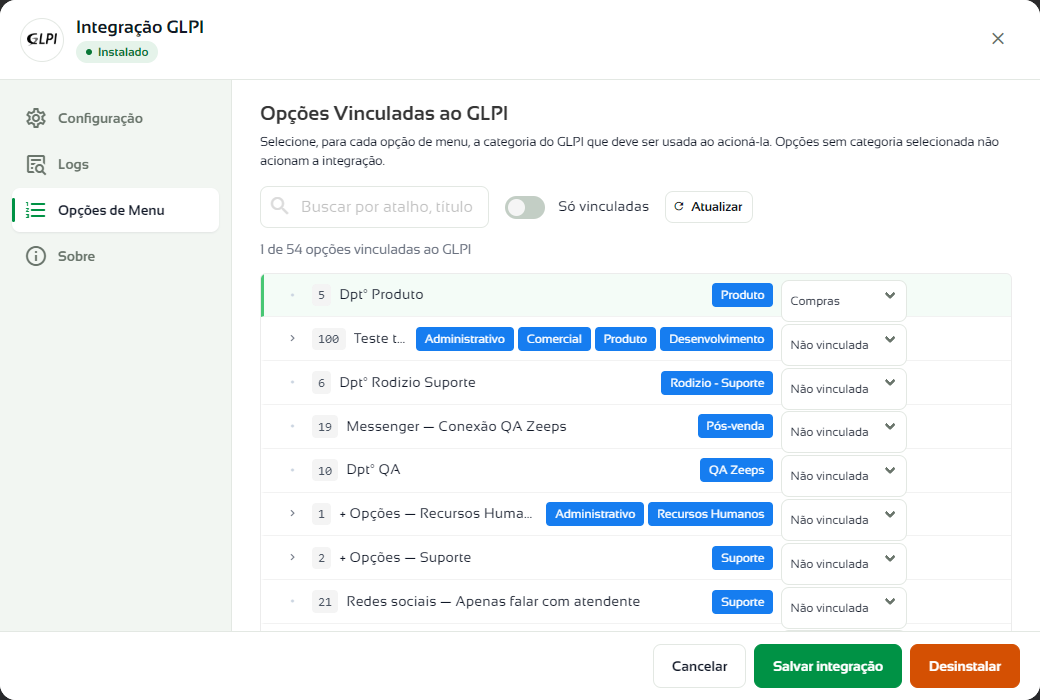This screenshot has height=700, width=1040.
Task: Click the shortcut number 5 badge
Action: (321, 295)
